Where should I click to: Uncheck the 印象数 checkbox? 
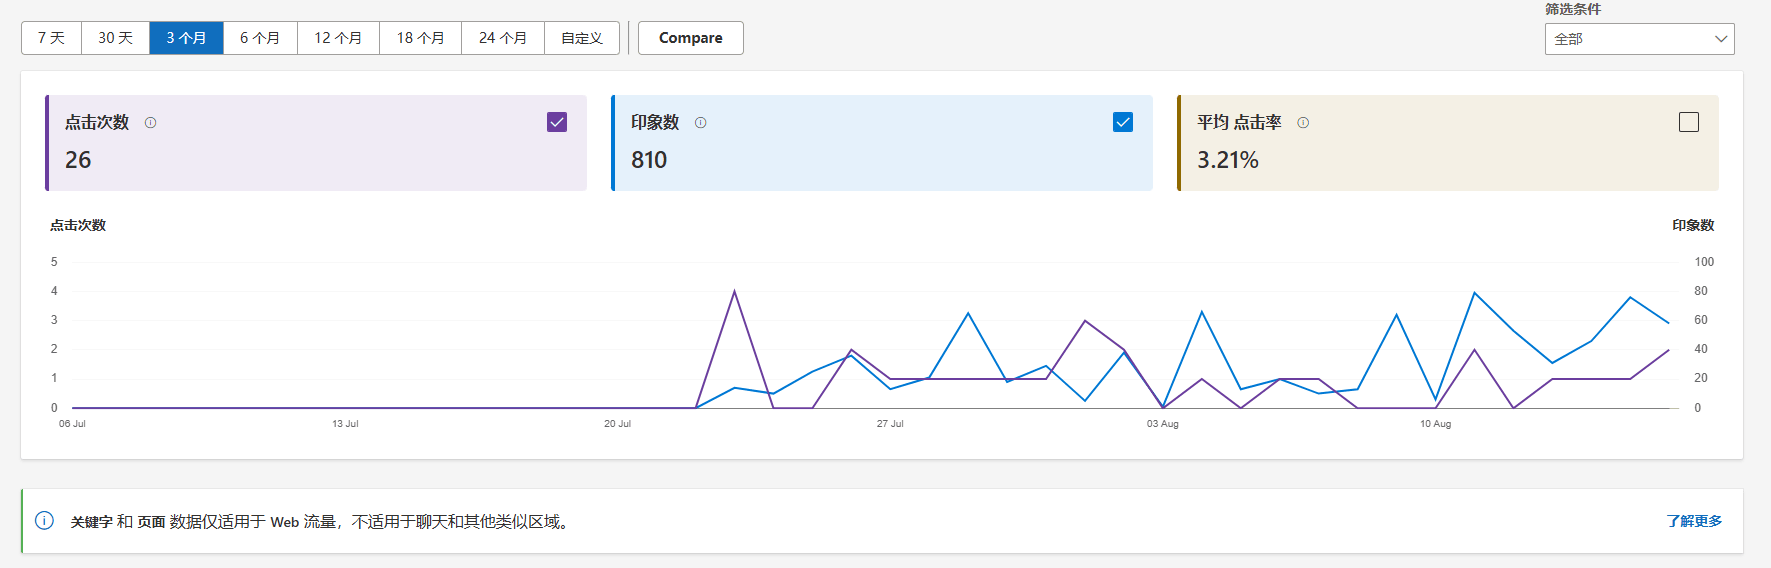click(1123, 122)
